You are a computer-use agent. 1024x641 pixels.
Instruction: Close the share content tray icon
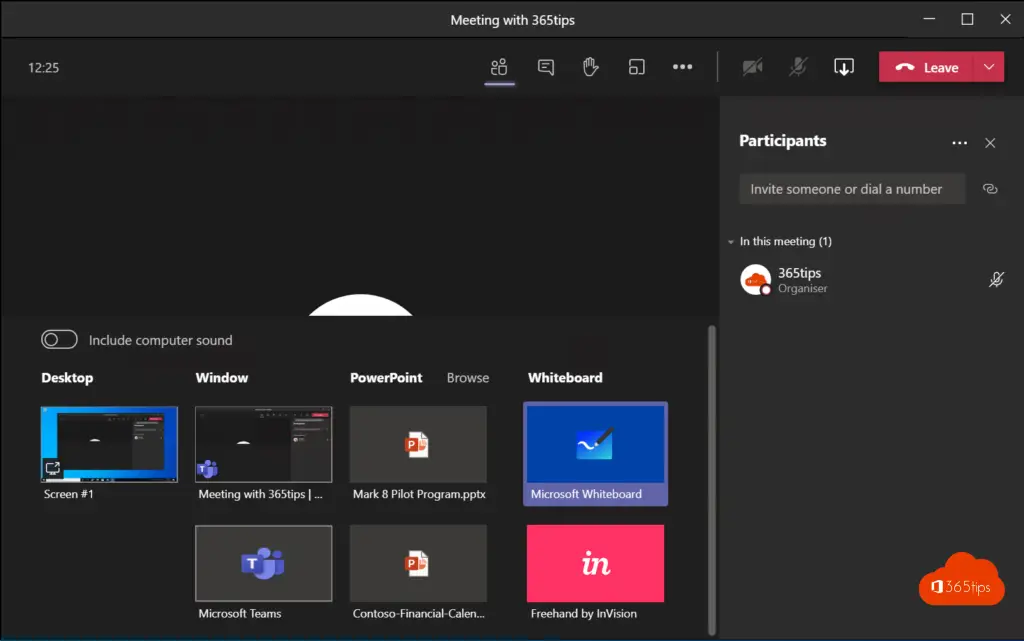point(844,67)
